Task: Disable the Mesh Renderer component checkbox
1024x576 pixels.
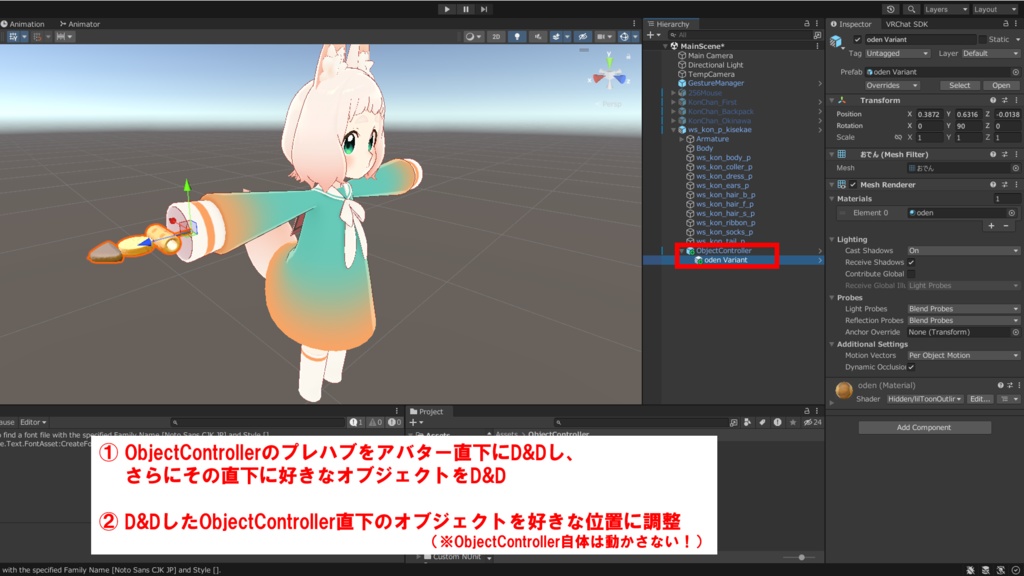Action: (853, 185)
